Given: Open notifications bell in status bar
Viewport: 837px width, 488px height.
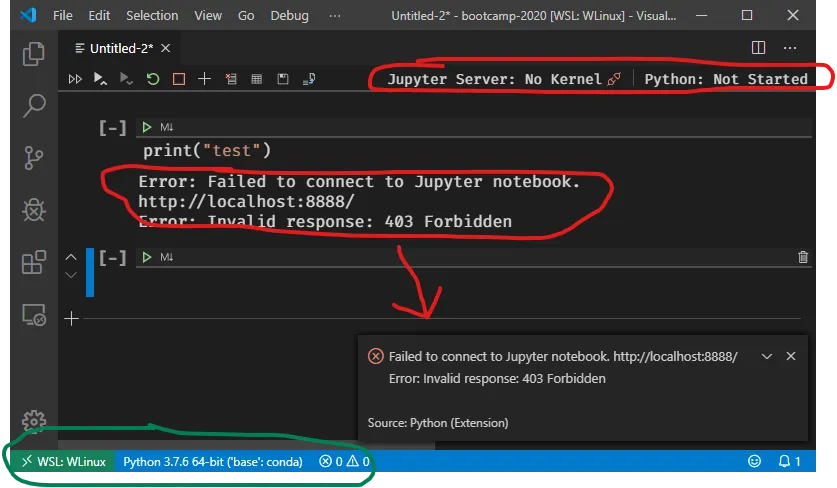Looking at the screenshot, I should point(789,461).
